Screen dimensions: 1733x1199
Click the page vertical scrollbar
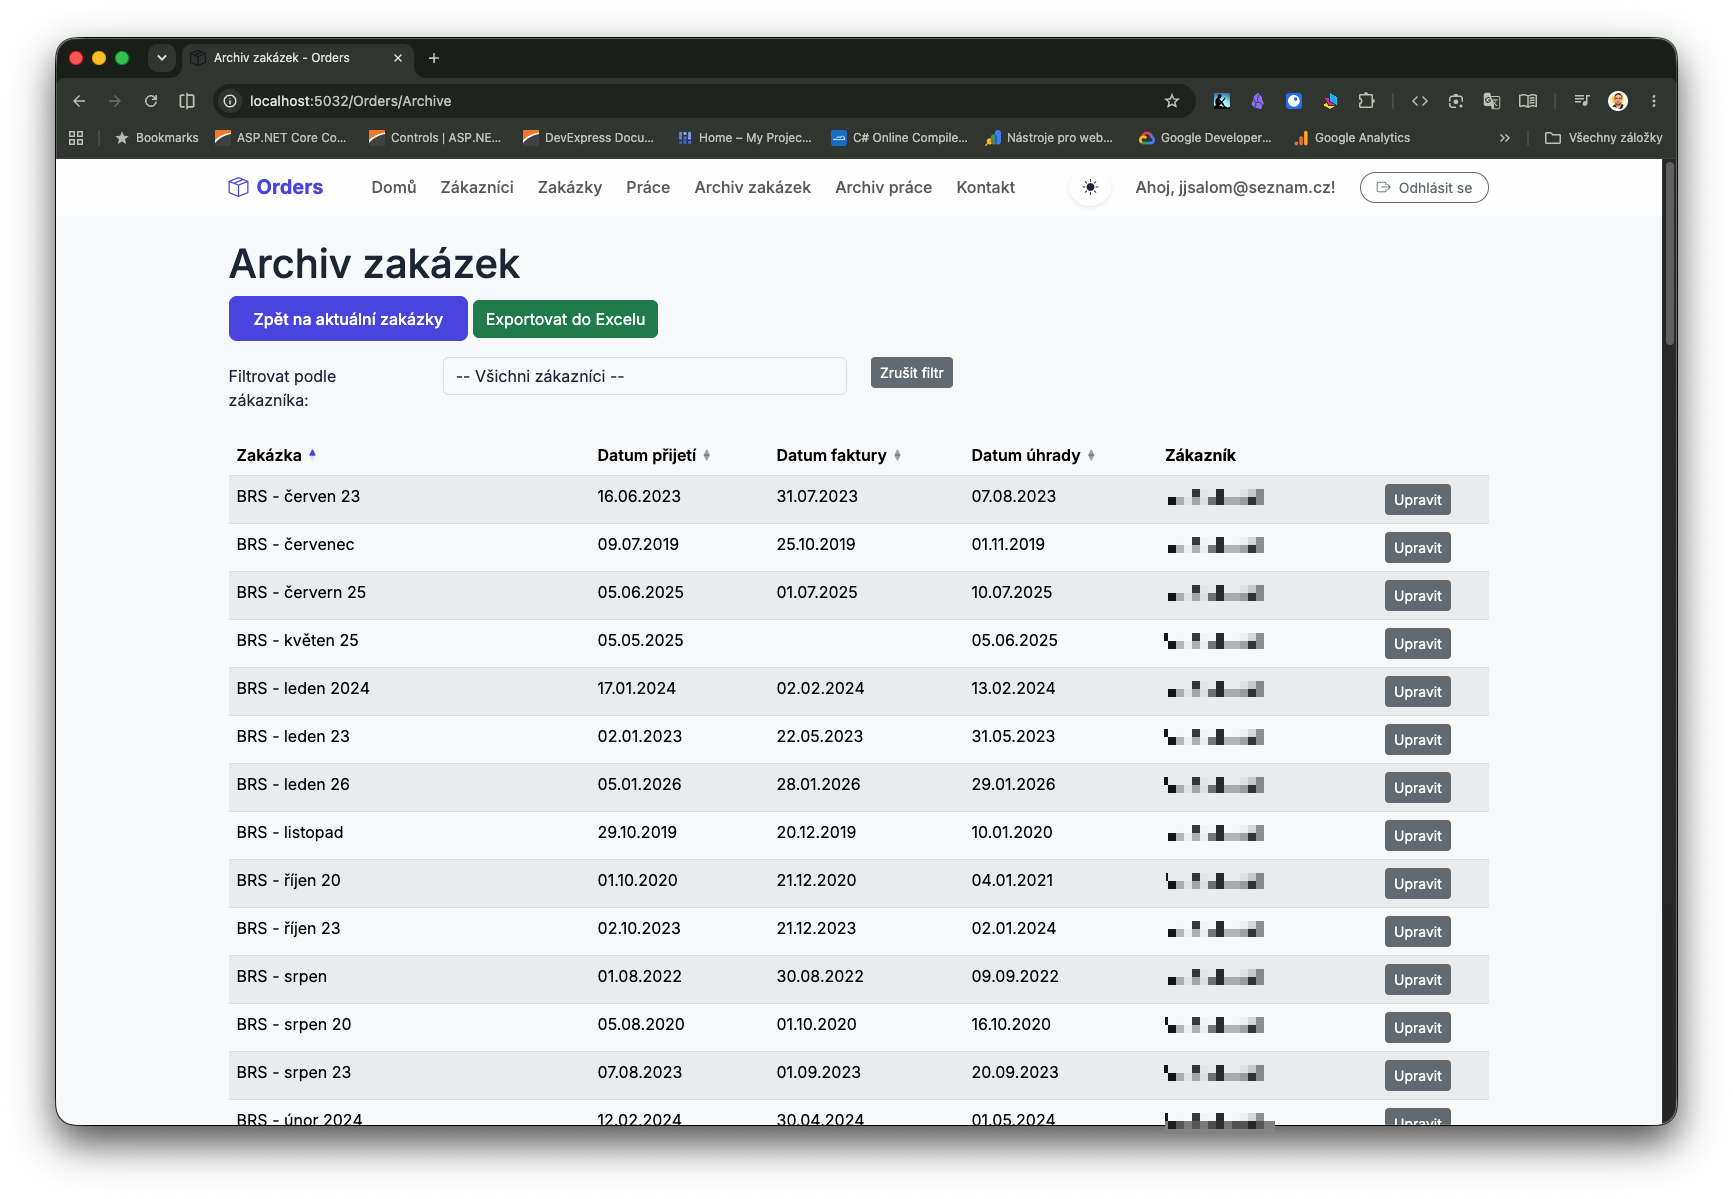1669,255
